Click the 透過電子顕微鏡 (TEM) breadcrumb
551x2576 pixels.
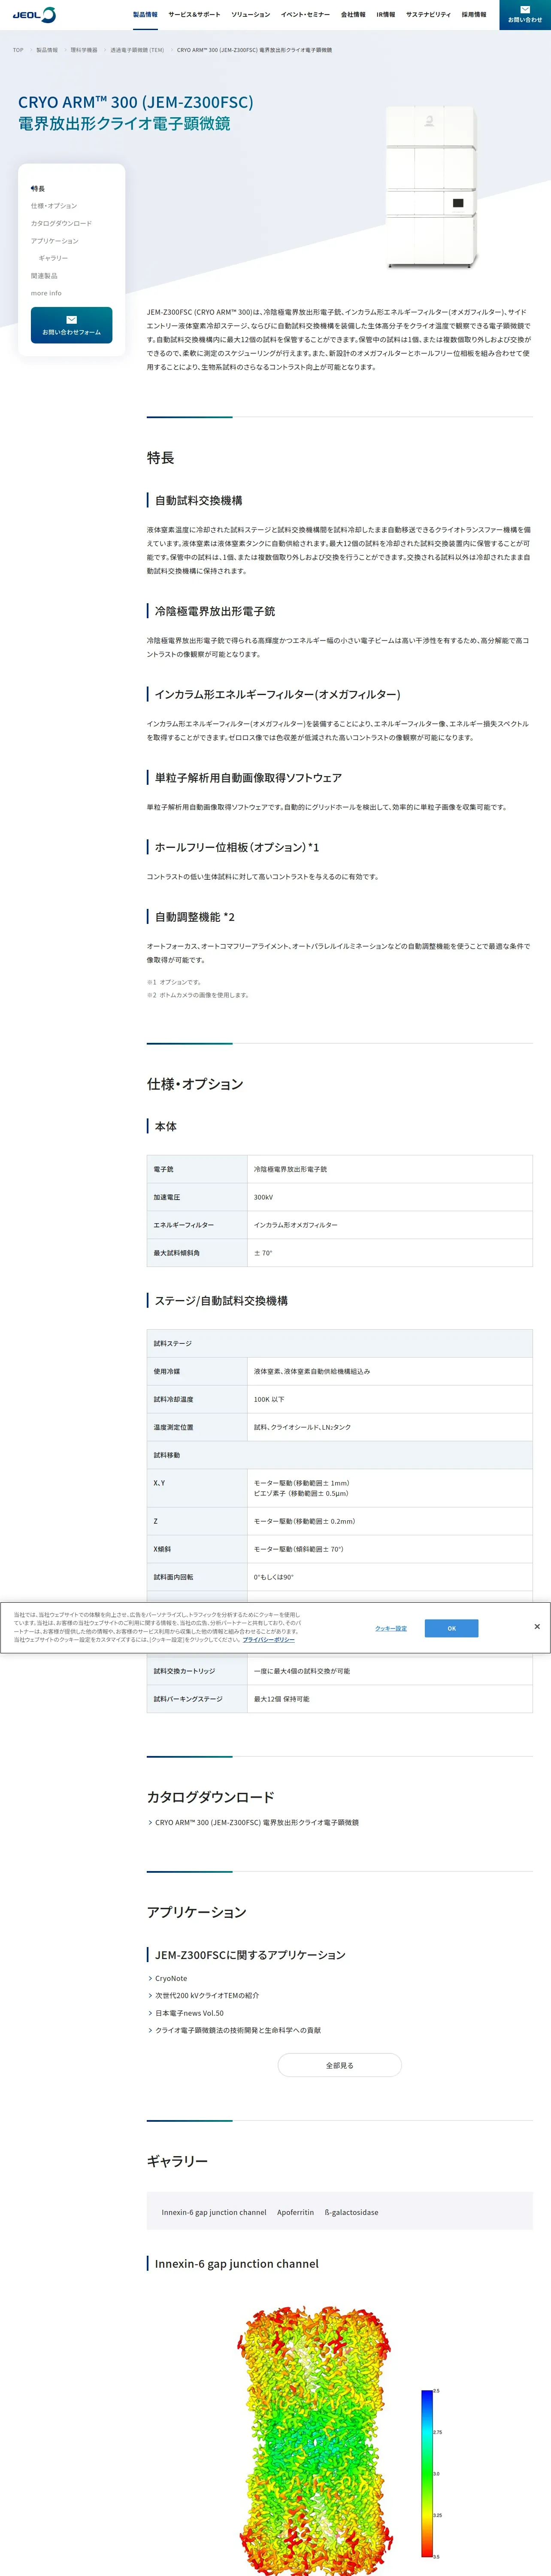coord(137,50)
